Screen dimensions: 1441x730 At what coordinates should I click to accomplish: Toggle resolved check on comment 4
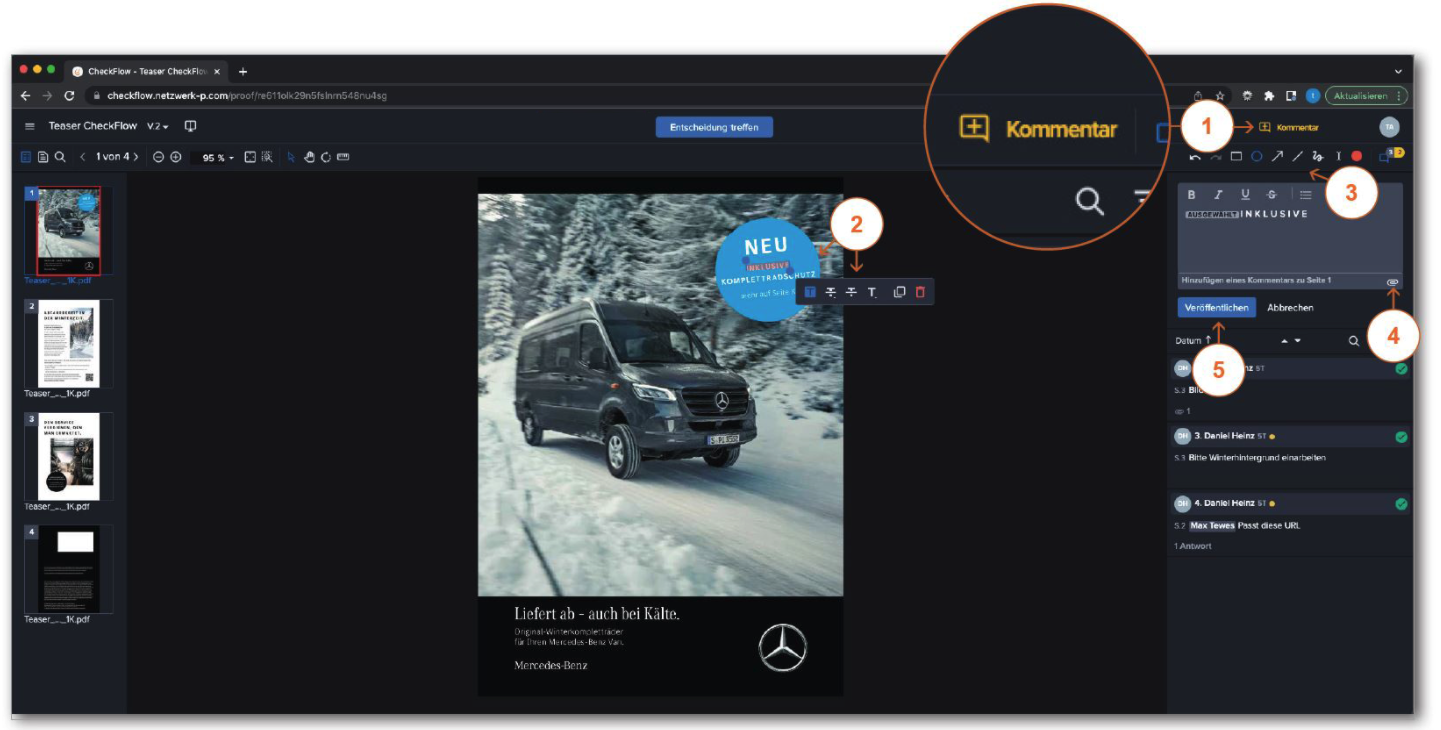click(1401, 504)
